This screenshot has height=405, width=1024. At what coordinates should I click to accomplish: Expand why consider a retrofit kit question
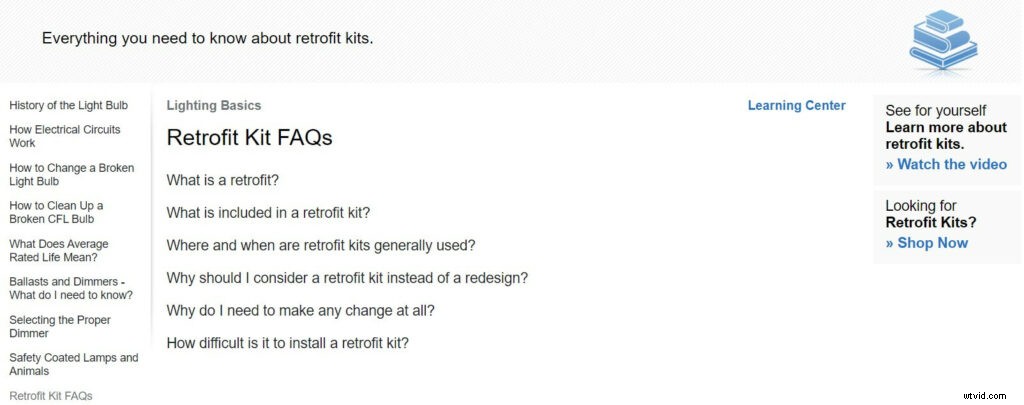click(x=346, y=277)
